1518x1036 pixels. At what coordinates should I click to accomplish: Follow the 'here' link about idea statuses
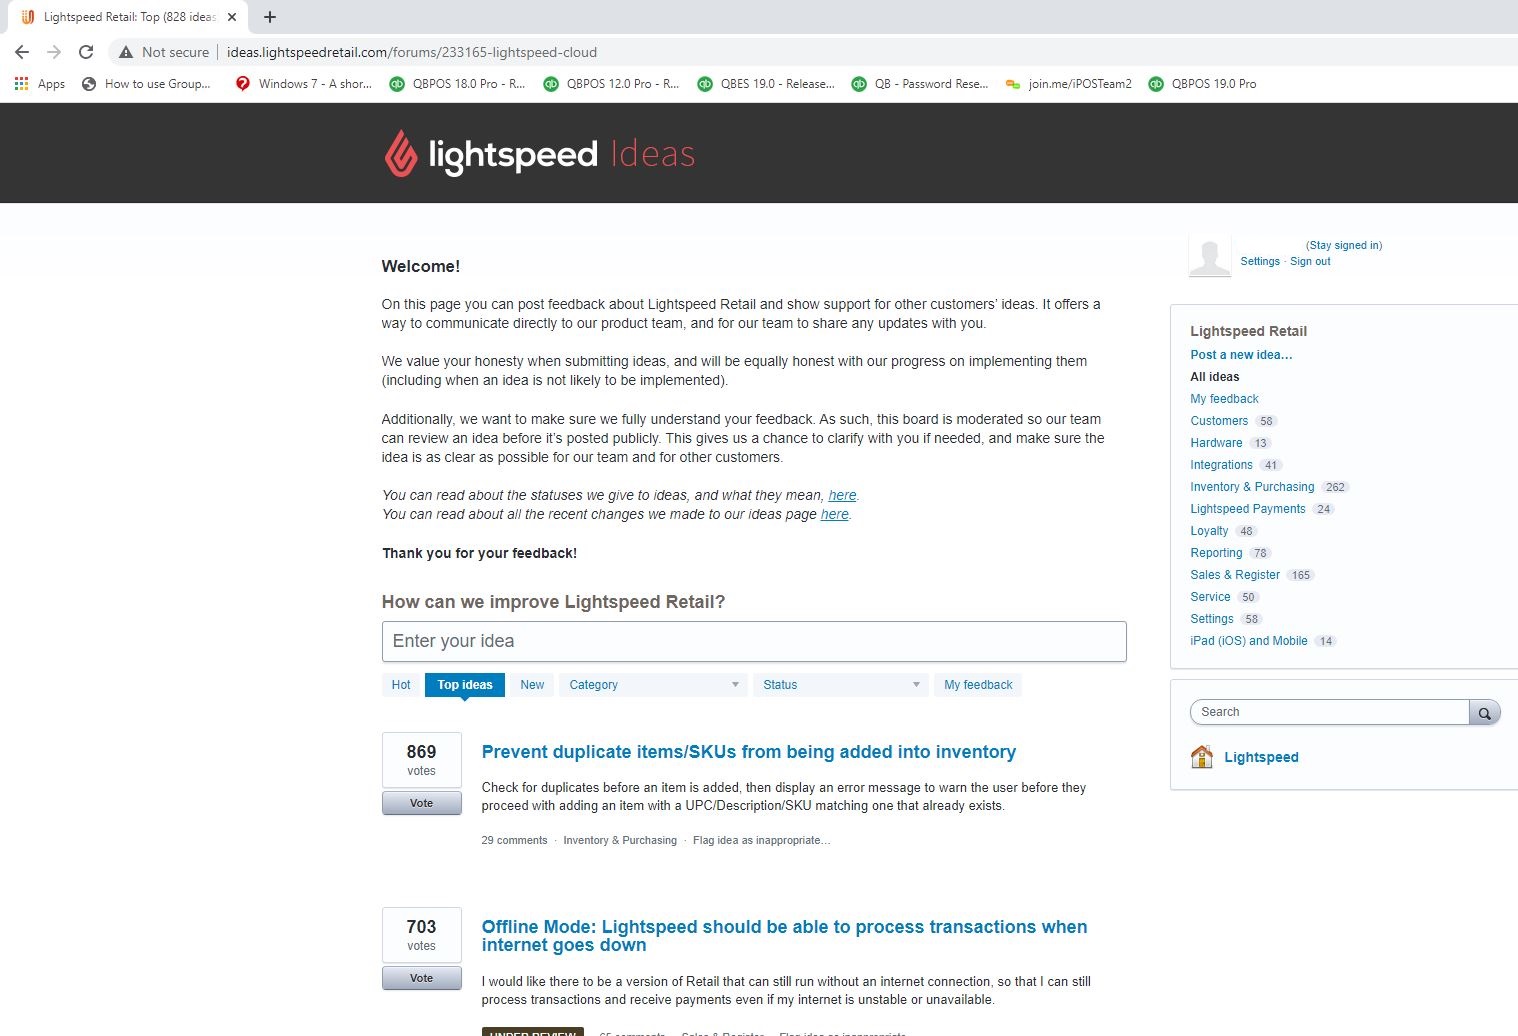click(x=842, y=495)
